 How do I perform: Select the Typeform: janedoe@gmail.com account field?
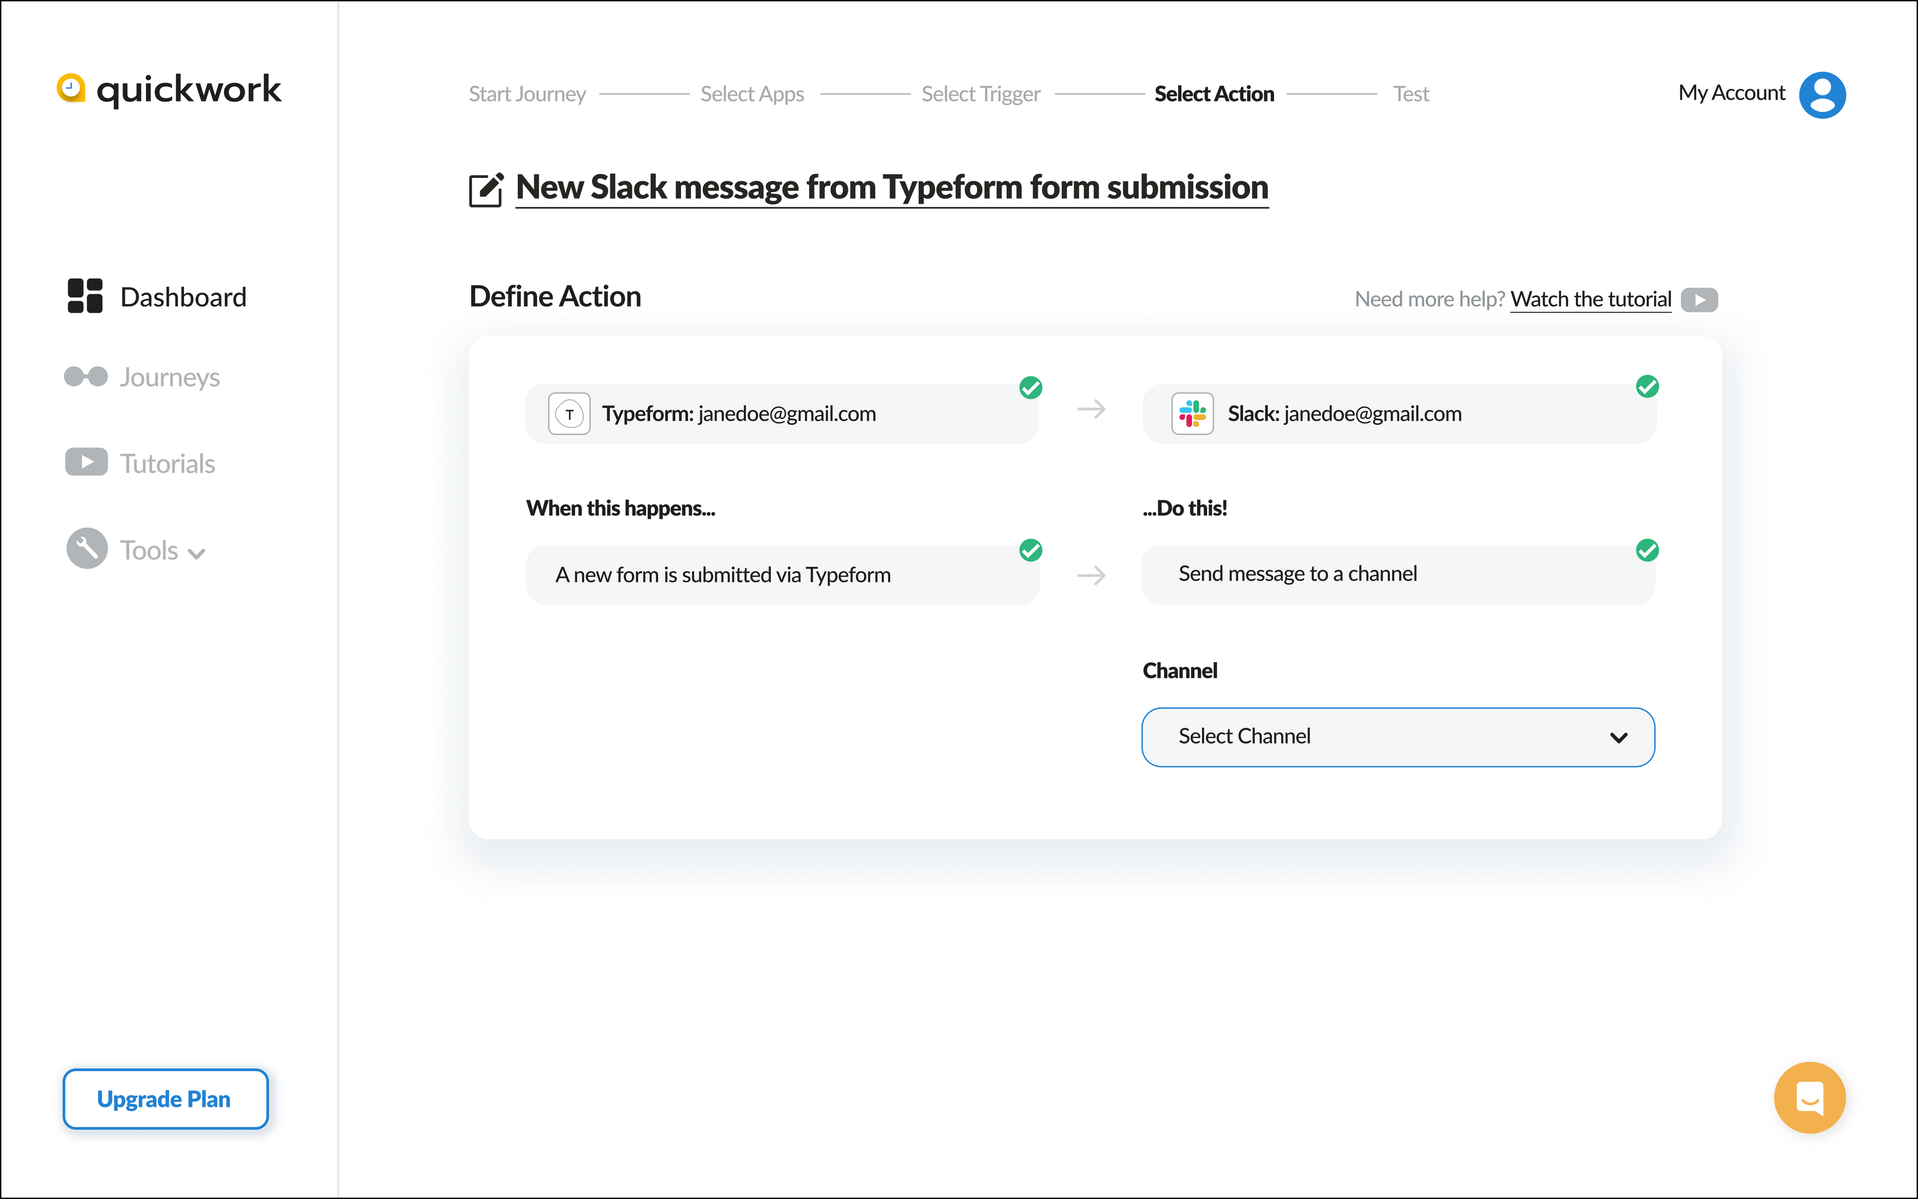pos(782,414)
